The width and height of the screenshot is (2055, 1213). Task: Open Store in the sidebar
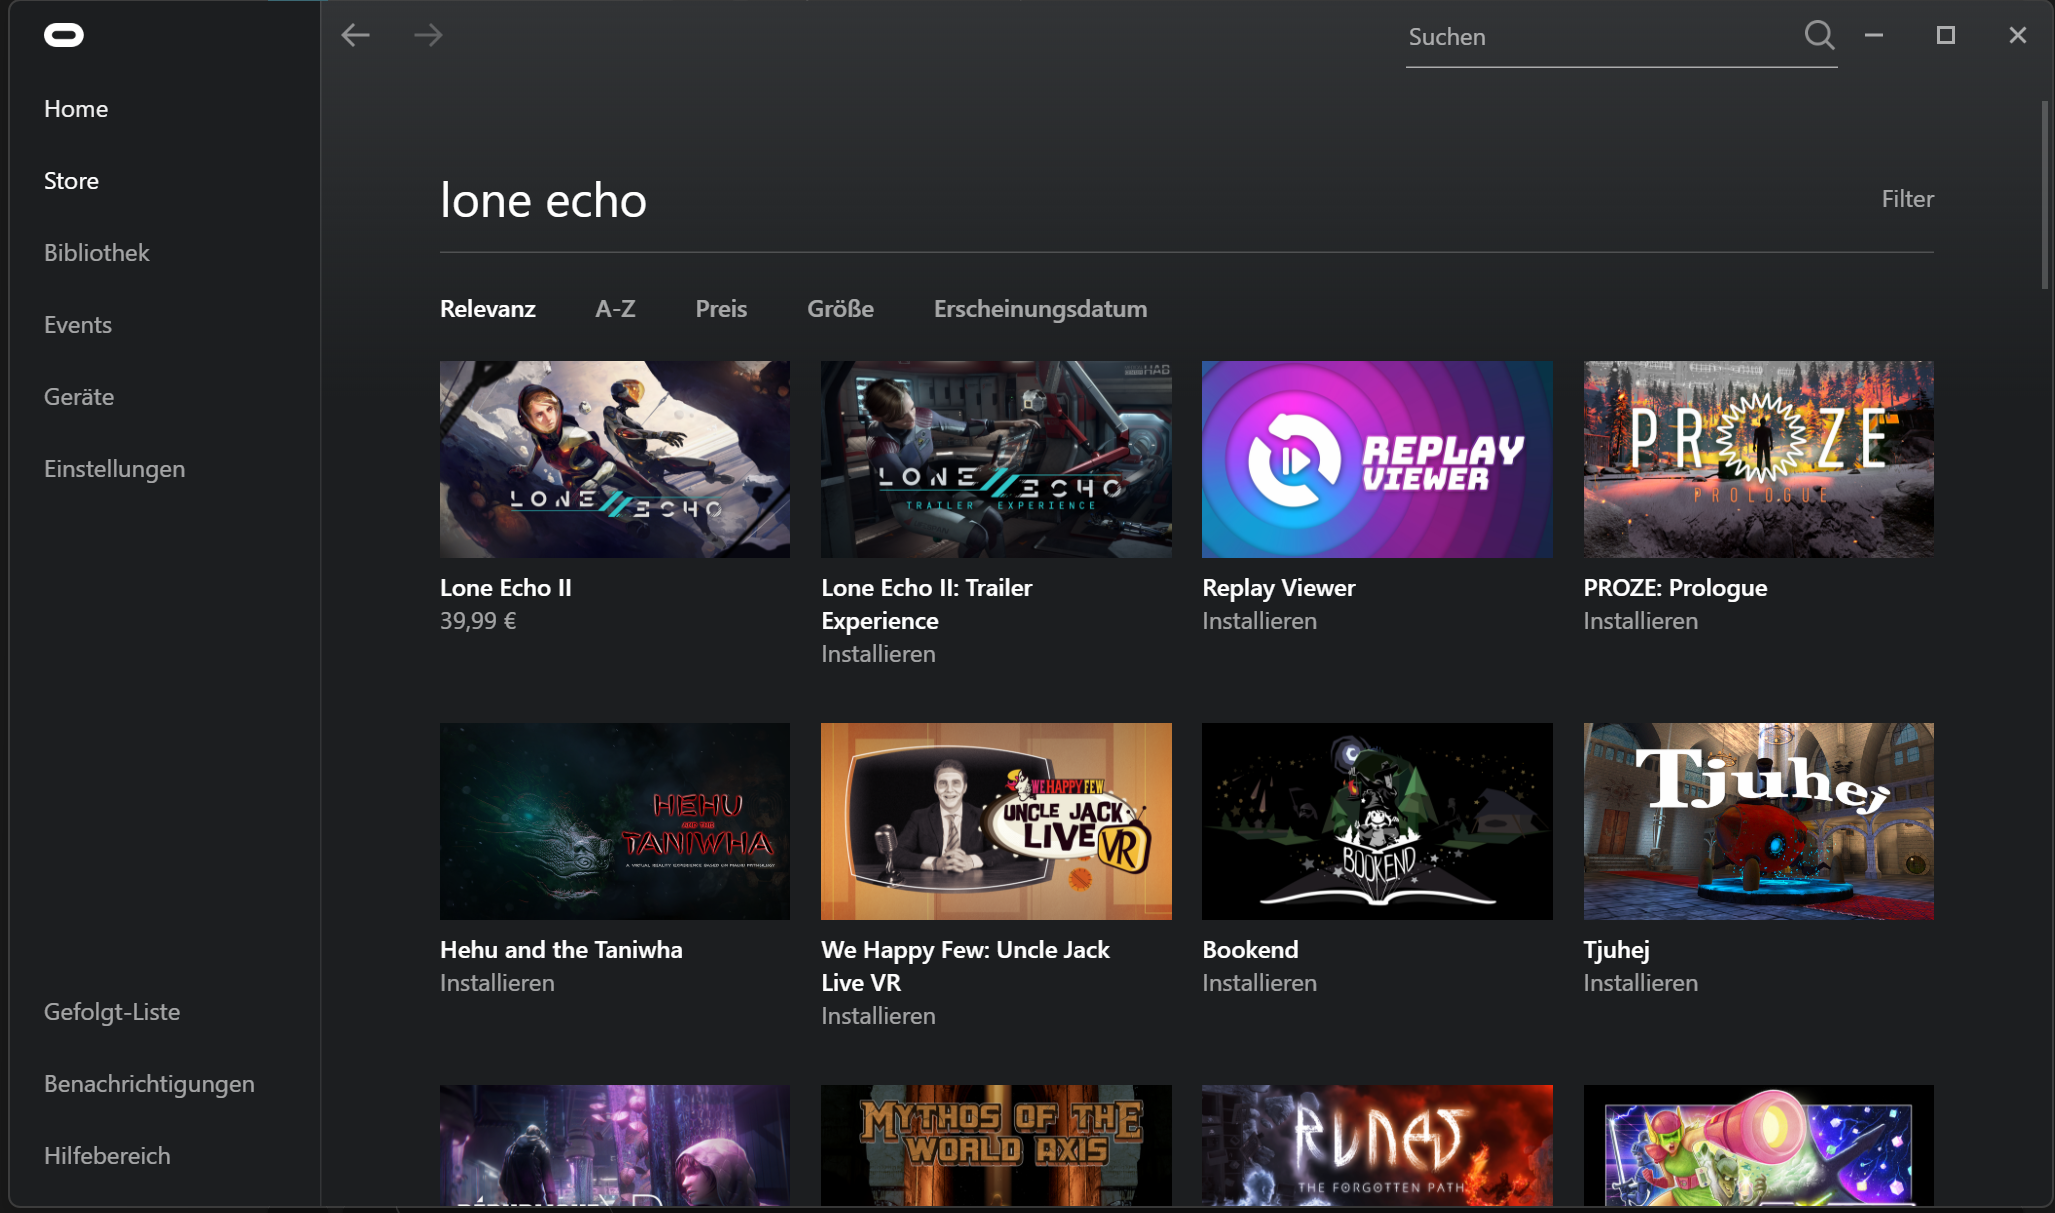71,181
